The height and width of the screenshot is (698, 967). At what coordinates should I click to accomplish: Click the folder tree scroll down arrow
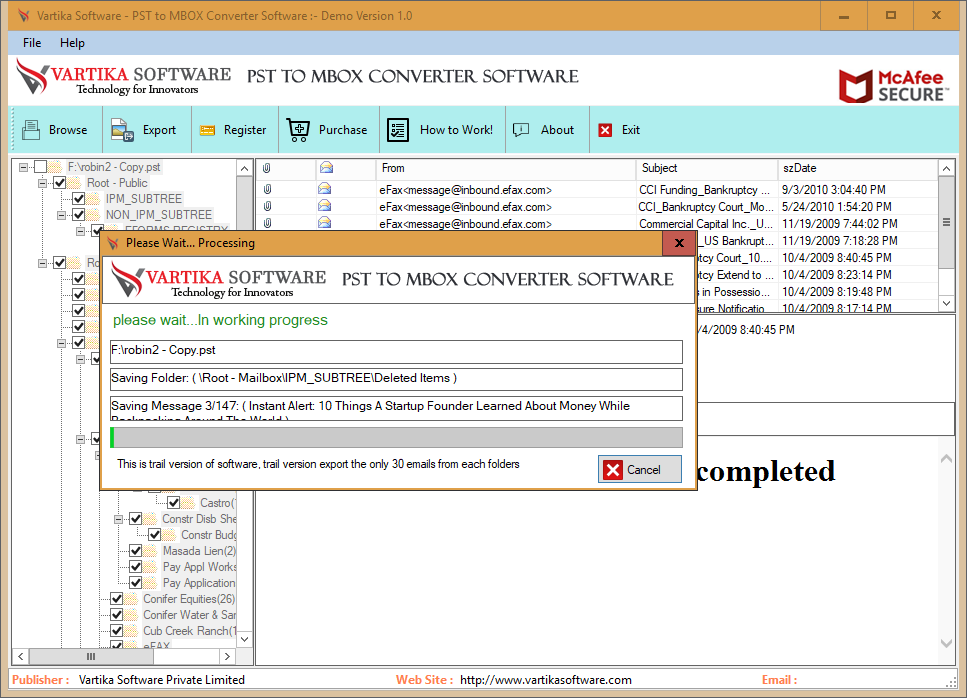pos(244,639)
